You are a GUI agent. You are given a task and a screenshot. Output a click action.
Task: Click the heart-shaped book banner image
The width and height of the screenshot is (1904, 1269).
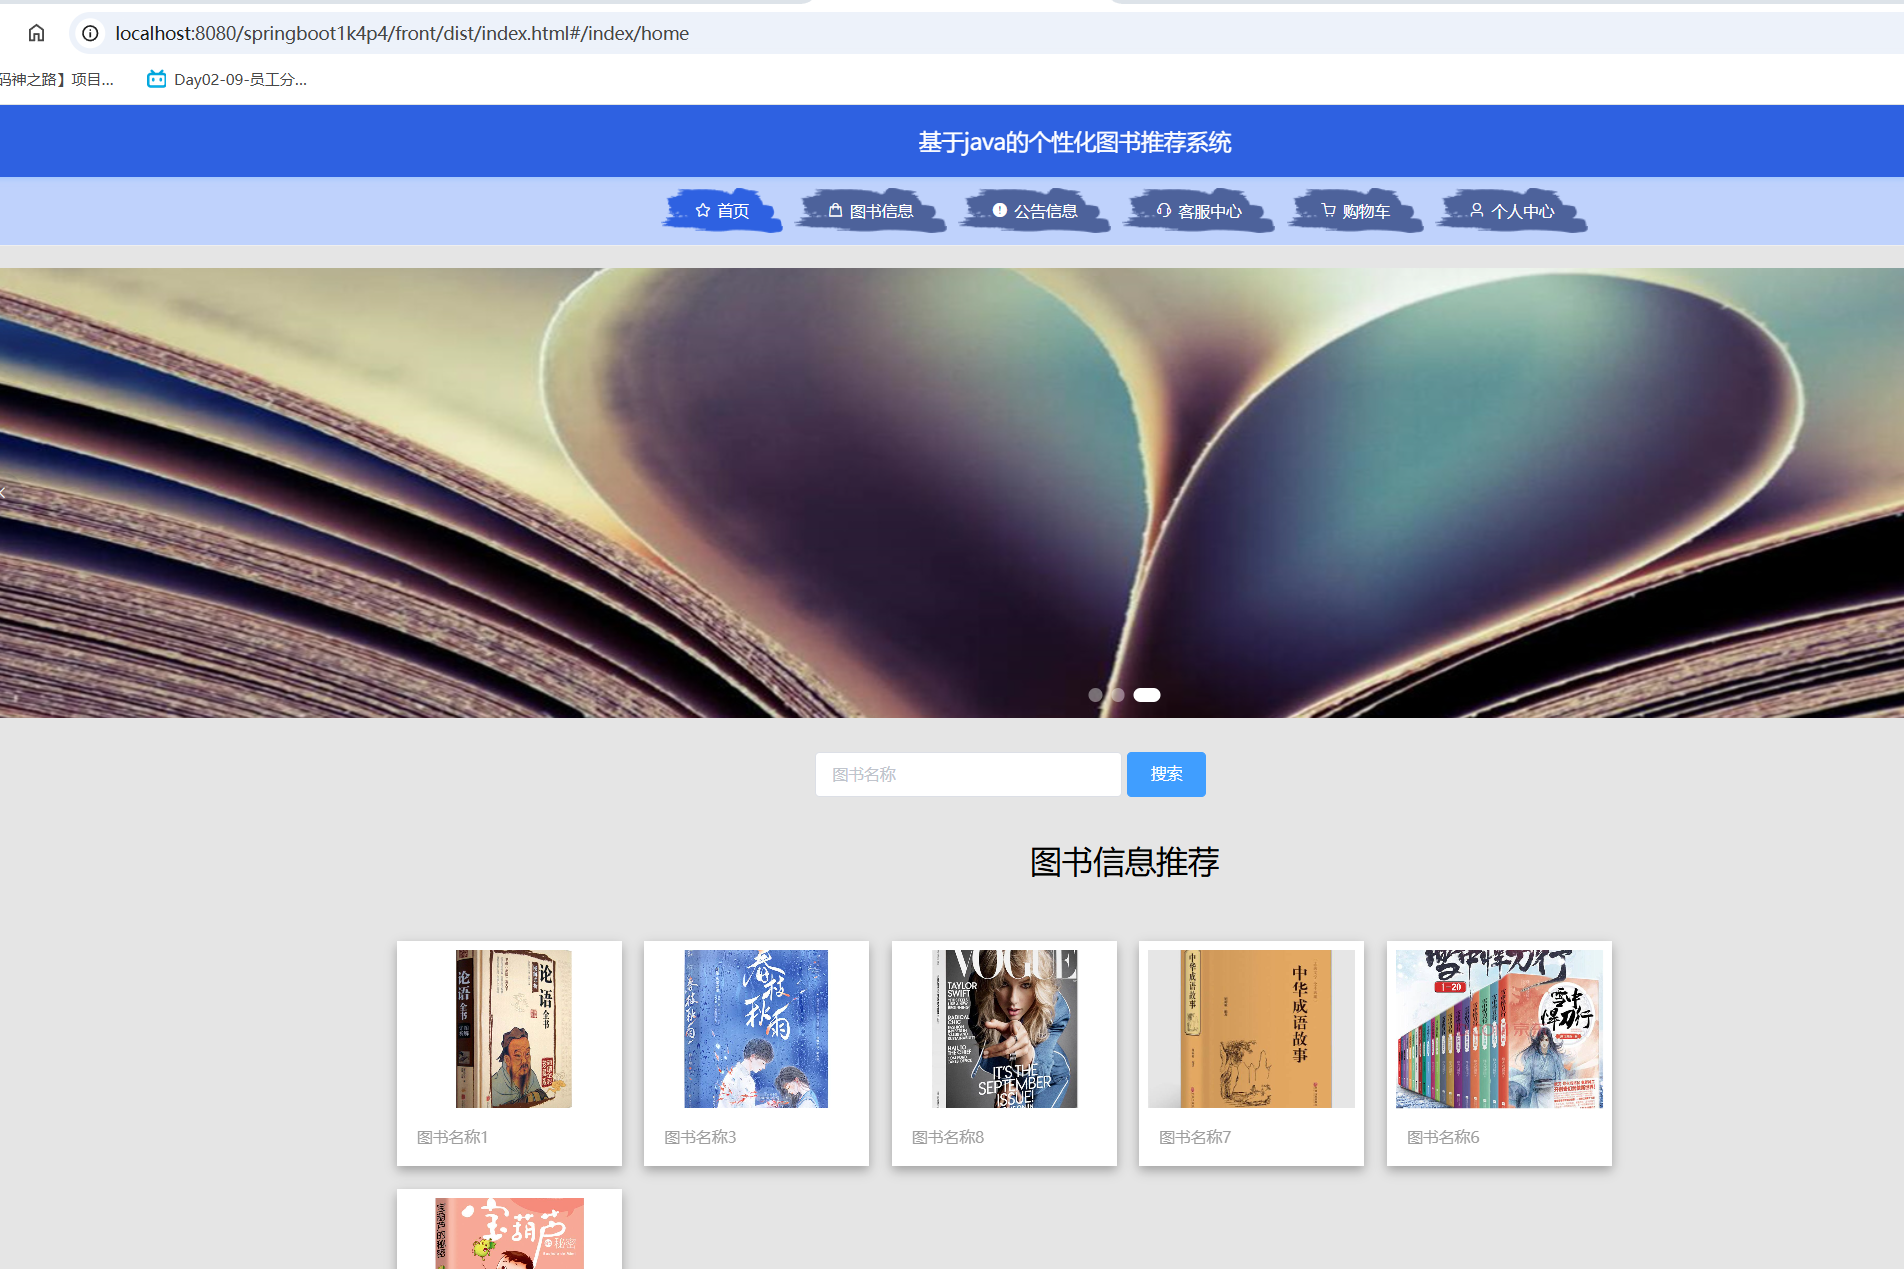click(952, 492)
